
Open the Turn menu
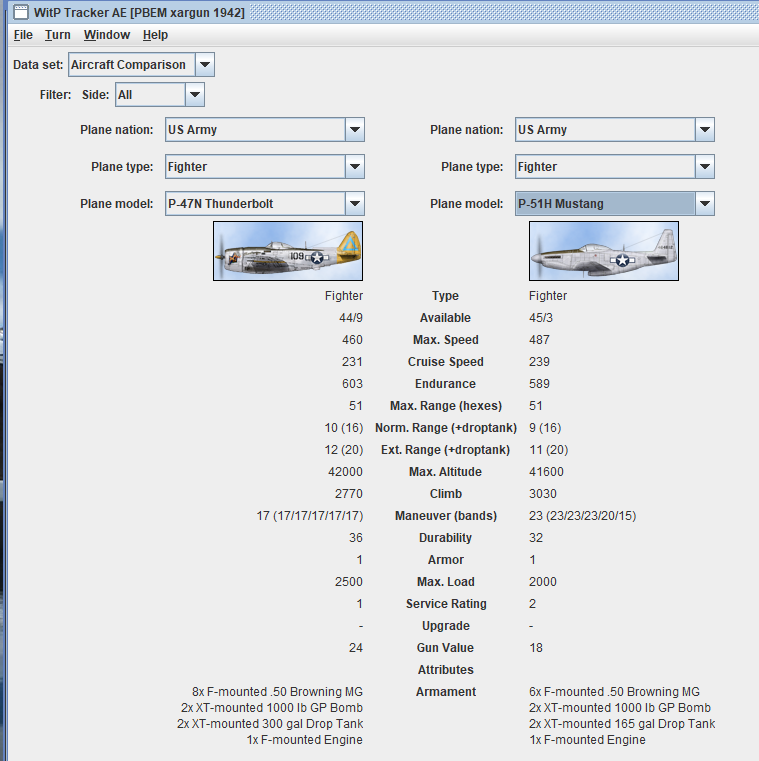pyautogui.click(x=58, y=35)
